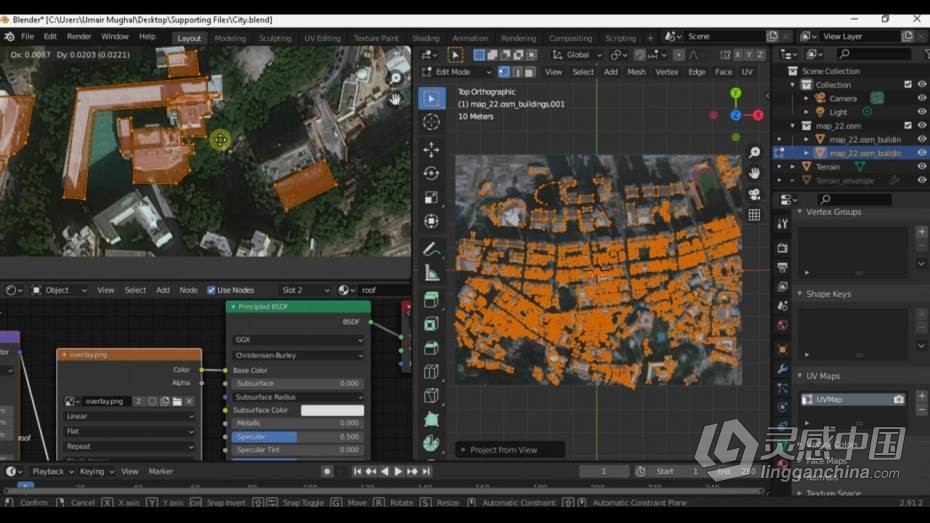Image resolution: width=930 pixels, height=523 pixels.
Task: Select the Extrude Region tool
Action: [432, 300]
